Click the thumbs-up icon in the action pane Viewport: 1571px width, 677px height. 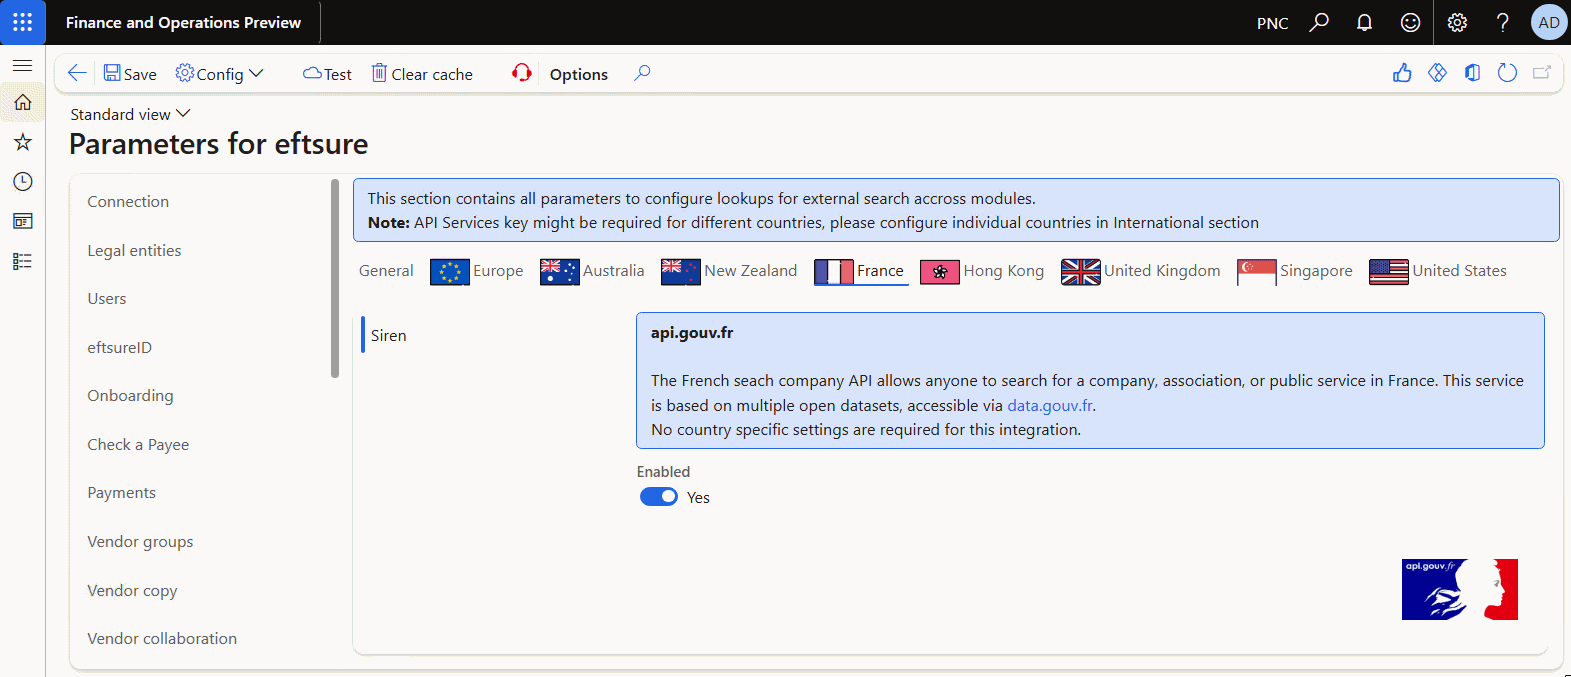pos(1402,73)
